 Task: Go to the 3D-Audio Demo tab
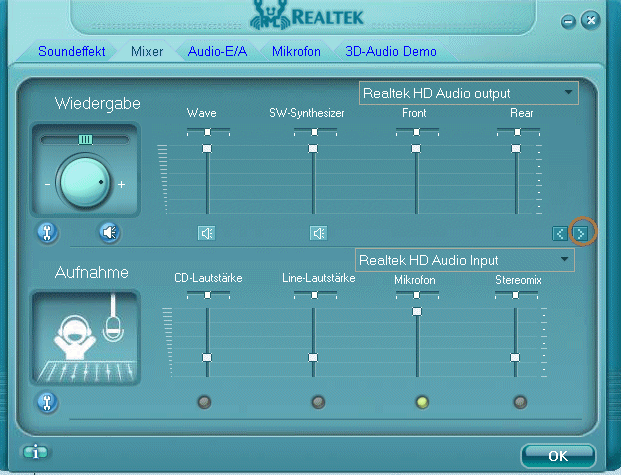tap(391, 51)
